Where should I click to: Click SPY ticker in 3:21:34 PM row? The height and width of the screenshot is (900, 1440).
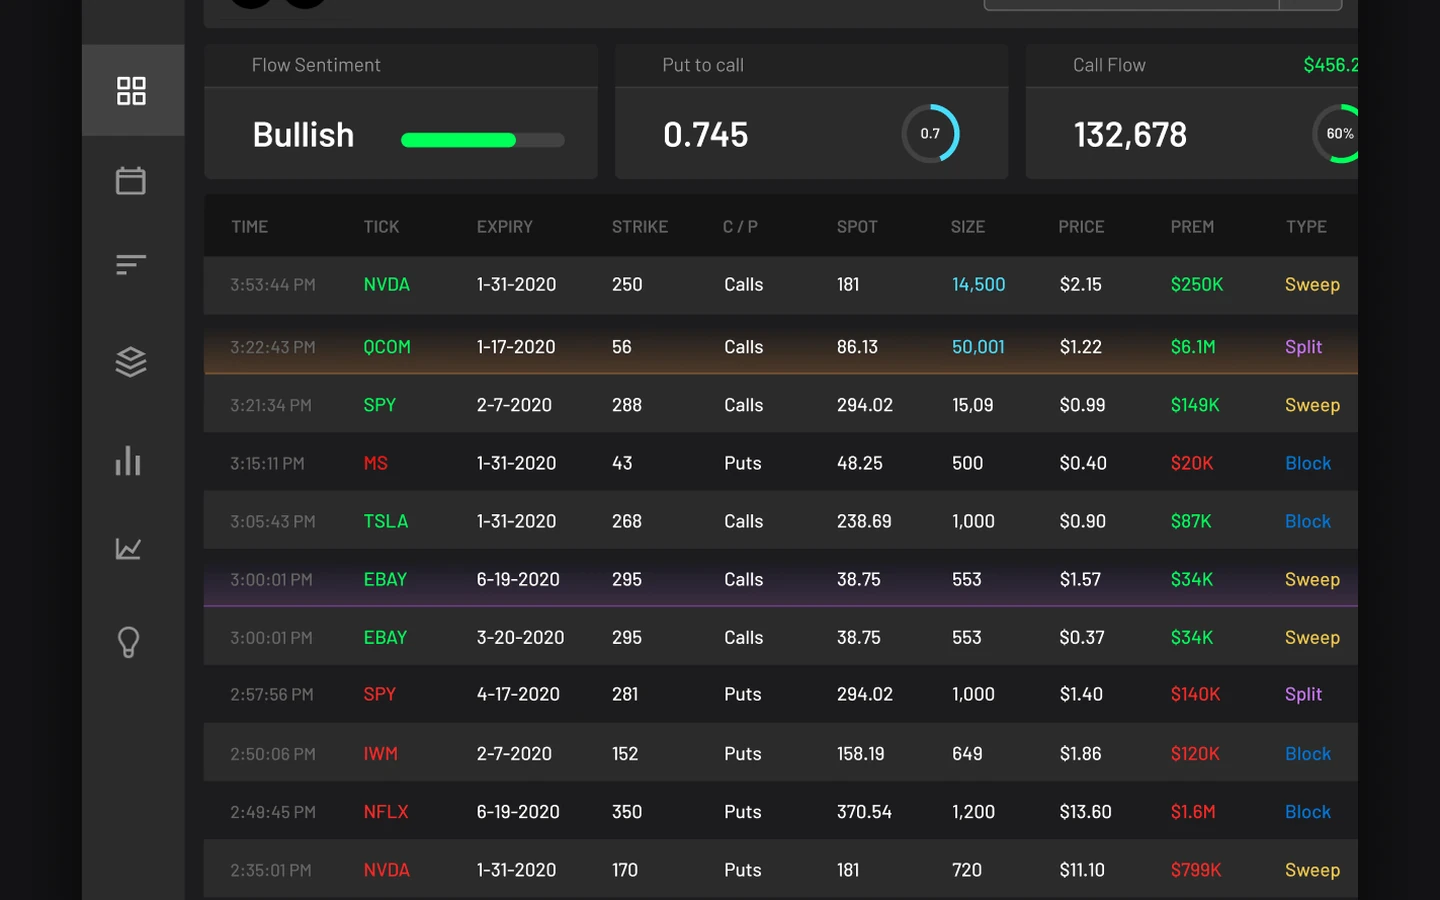tap(380, 405)
